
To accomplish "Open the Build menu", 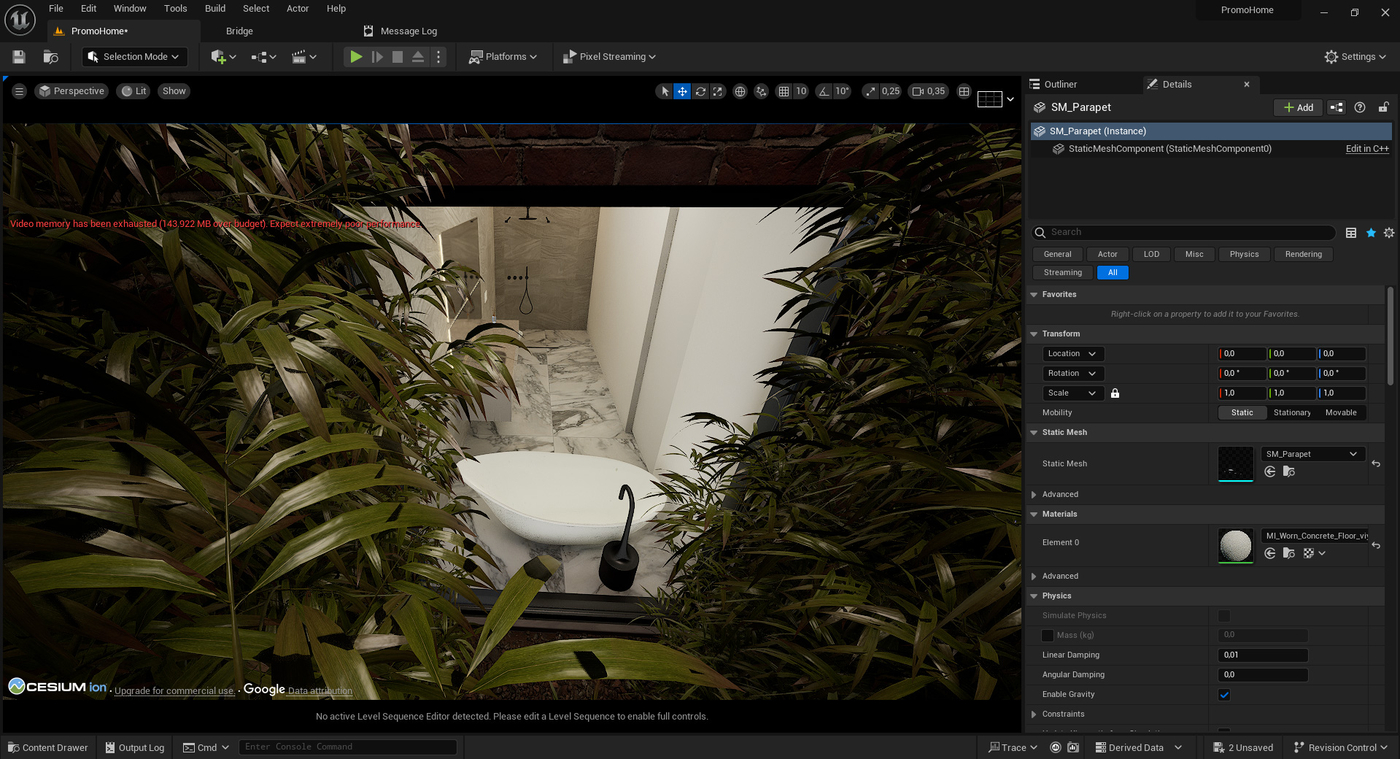I will tap(215, 8).
